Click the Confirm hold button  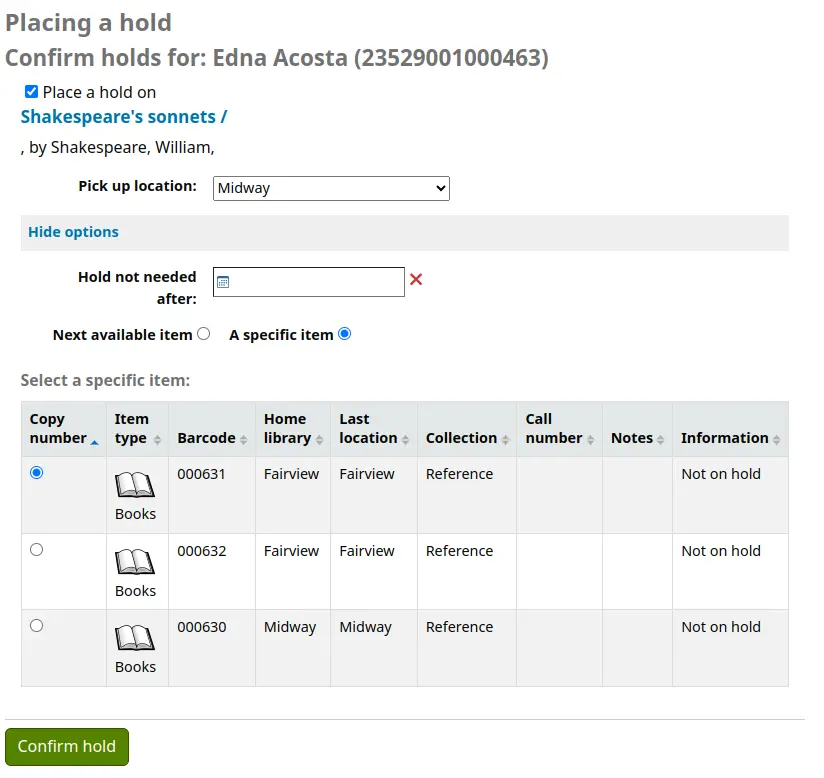[x=67, y=746]
